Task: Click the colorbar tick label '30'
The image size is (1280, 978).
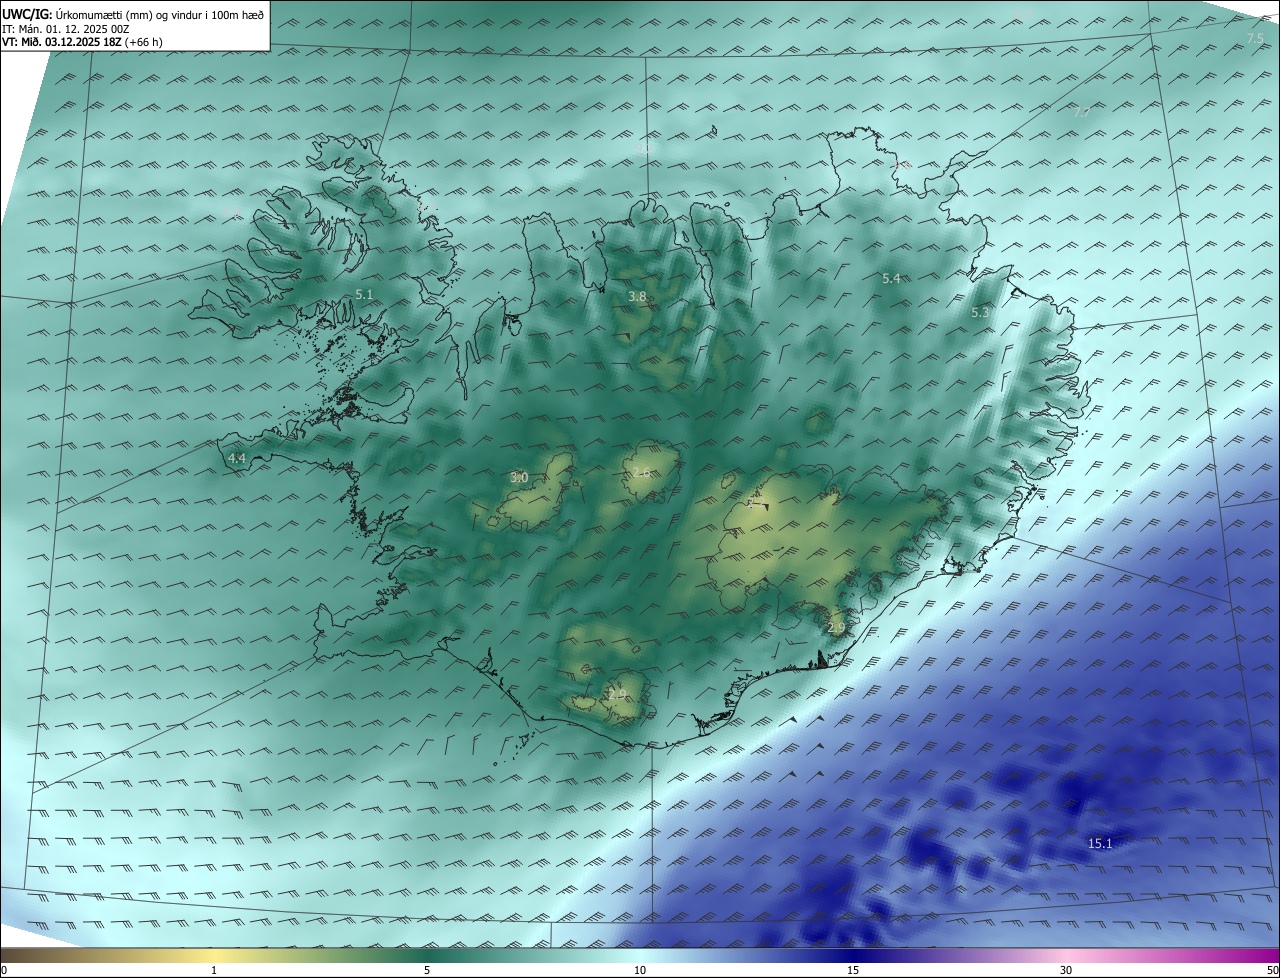Action: pos(1066,970)
